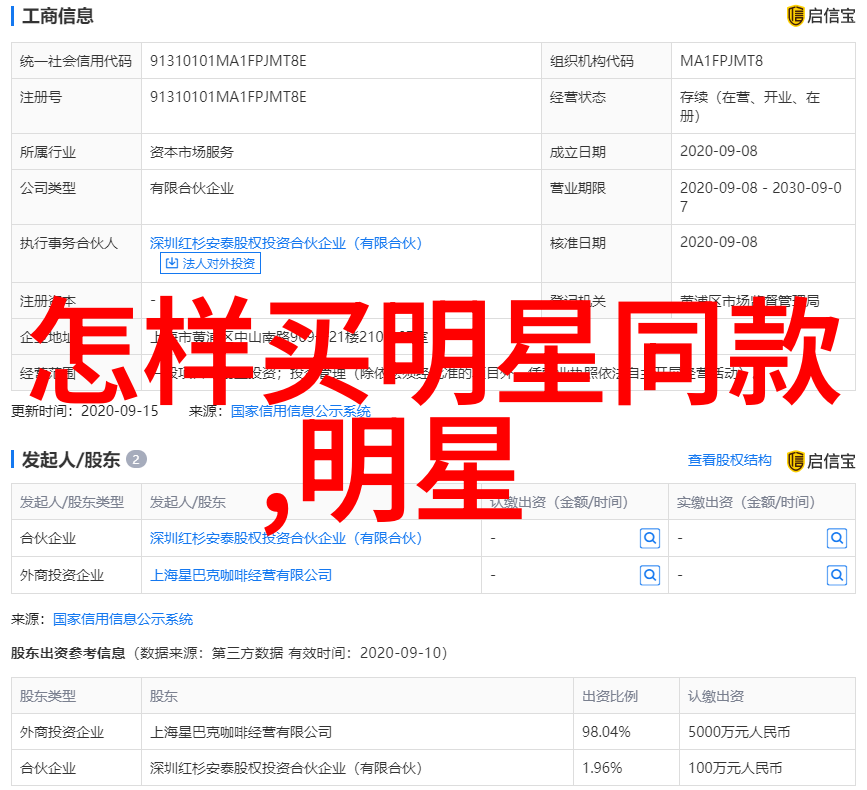
Task: Select the 组织机构代码 value MA1FPJMT8
Action: 721,61
